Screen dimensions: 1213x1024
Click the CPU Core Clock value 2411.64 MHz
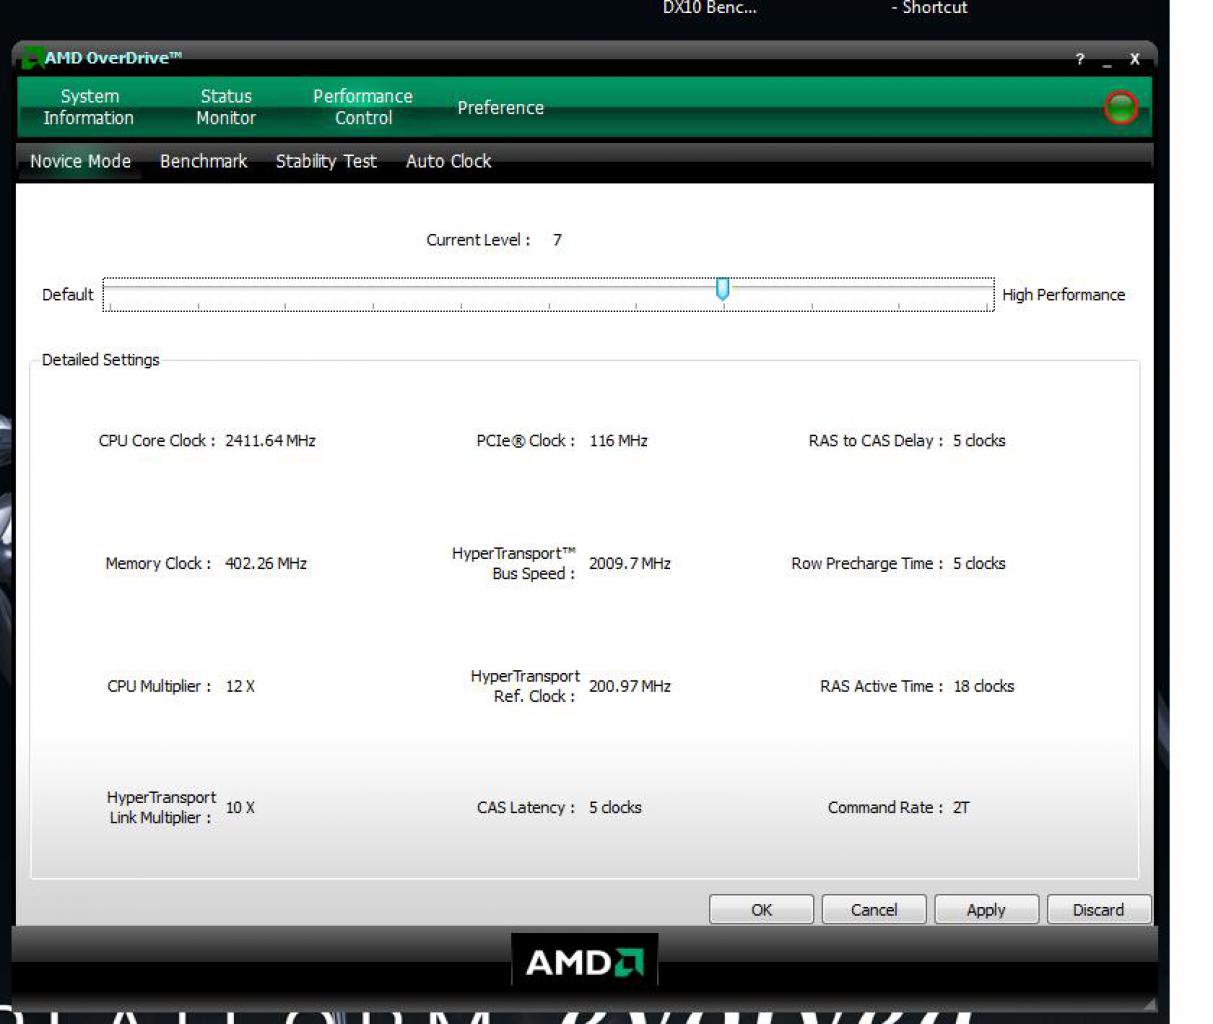point(270,441)
